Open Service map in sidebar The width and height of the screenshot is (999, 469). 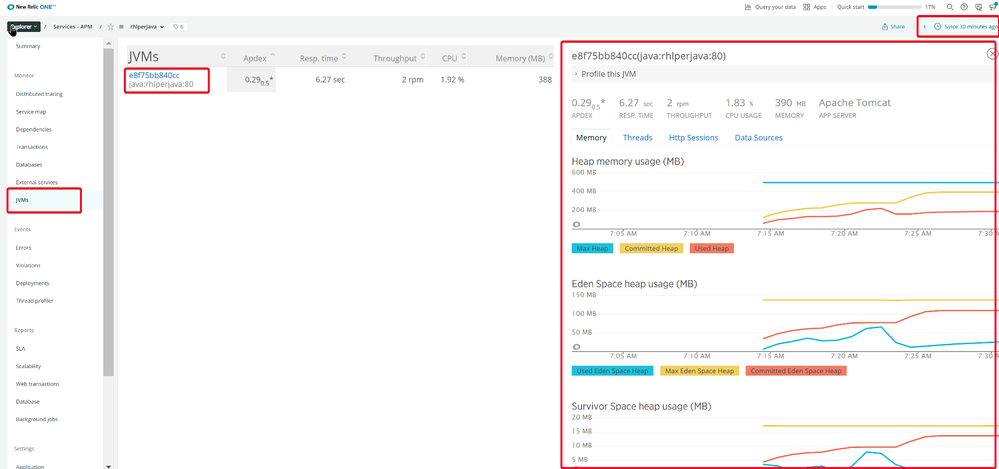click(31, 112)
